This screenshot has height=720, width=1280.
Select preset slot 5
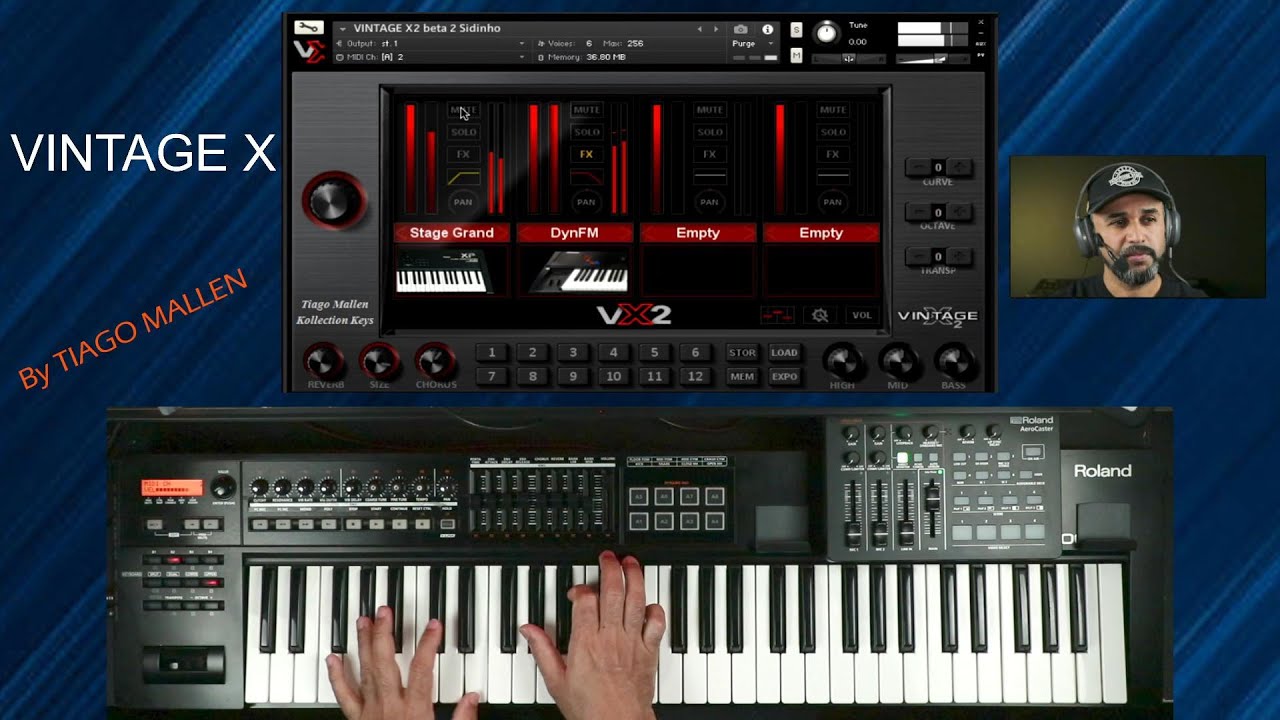654,352
